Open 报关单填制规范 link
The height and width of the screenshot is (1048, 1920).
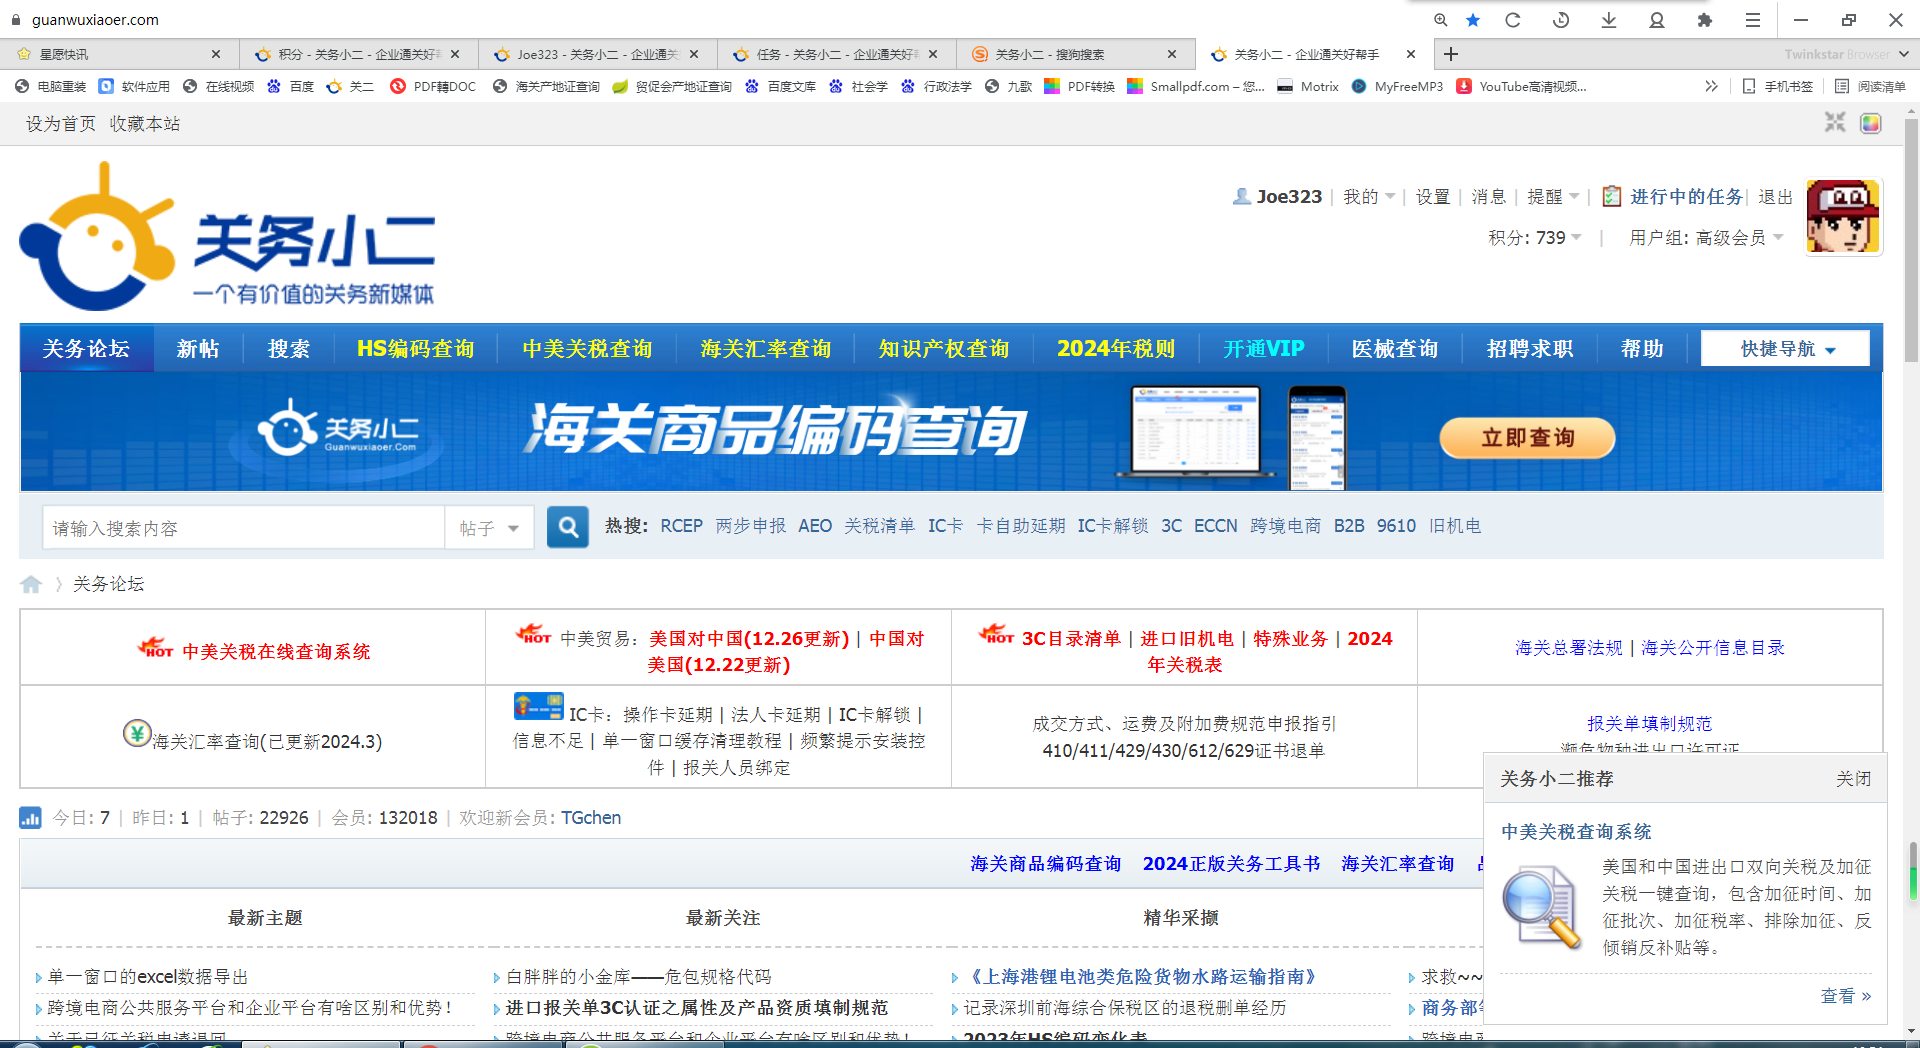click(1649, 723)
